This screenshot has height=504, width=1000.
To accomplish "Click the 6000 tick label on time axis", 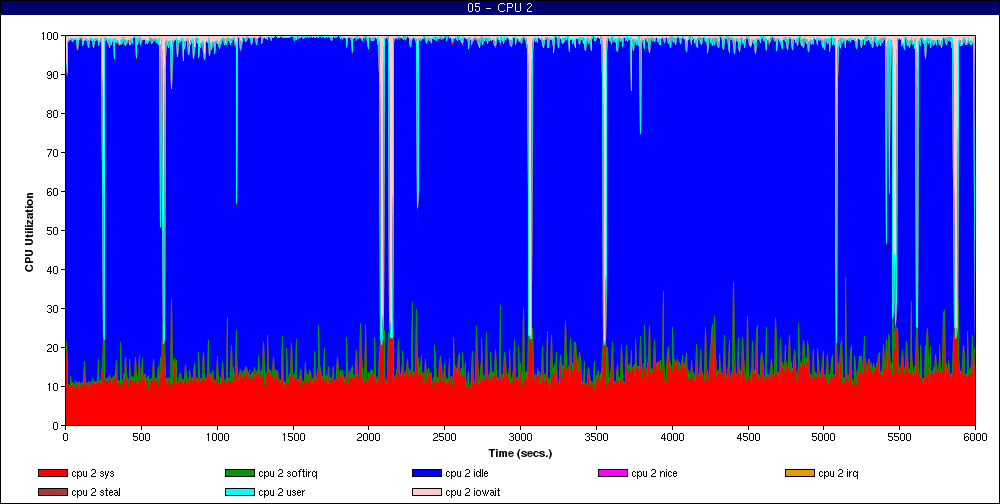I will (x=975, y=438).
